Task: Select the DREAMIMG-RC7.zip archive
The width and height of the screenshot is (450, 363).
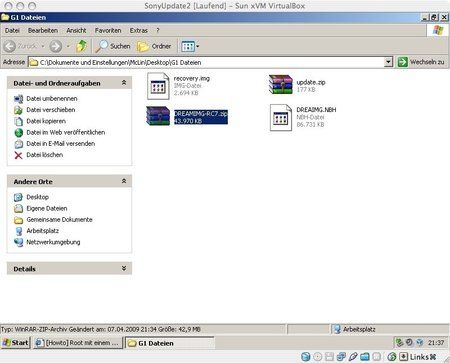Action: pos(187,117)
